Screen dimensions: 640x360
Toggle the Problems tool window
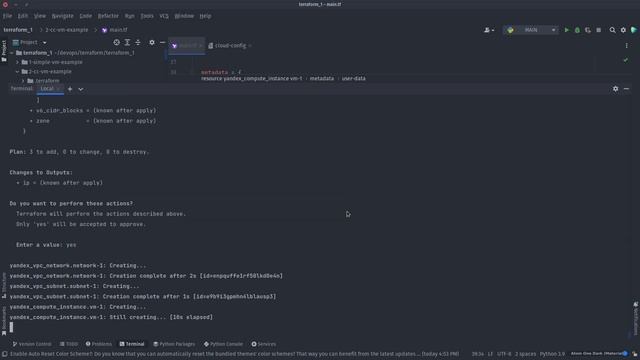(x=98, y=344)
